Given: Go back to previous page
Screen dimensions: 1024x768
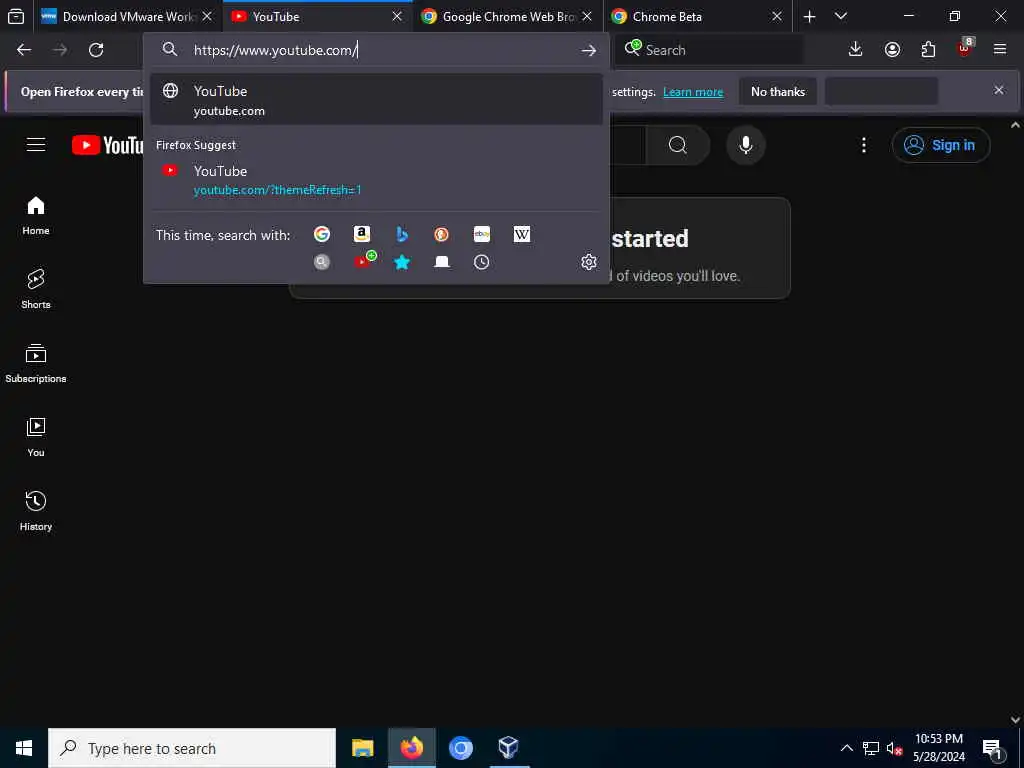Looking at the screenshot, I should (24, 50).
